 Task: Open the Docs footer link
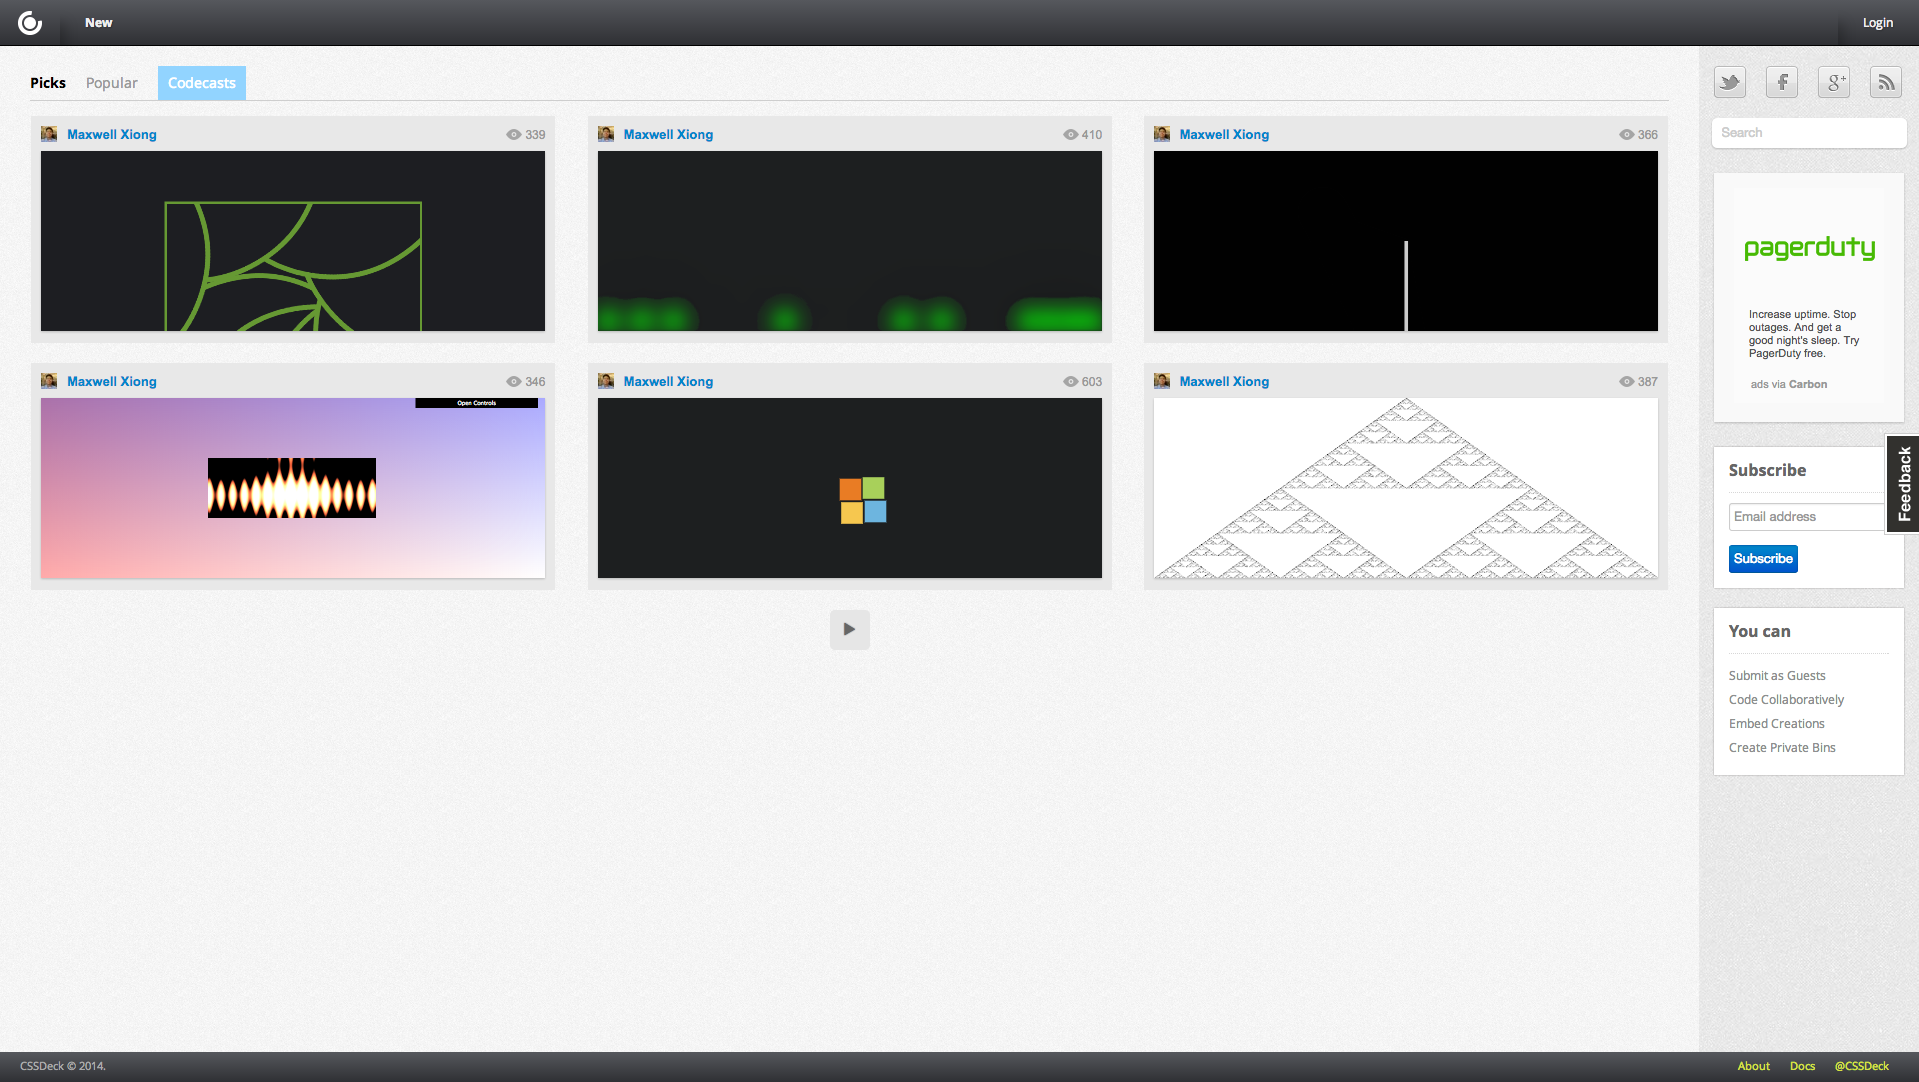tap(1802, 1066)
